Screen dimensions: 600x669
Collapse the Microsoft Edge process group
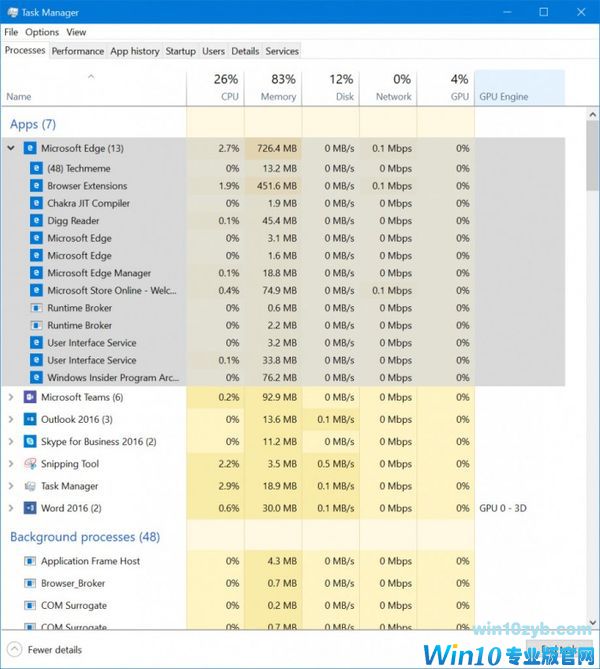pos(11,148)
